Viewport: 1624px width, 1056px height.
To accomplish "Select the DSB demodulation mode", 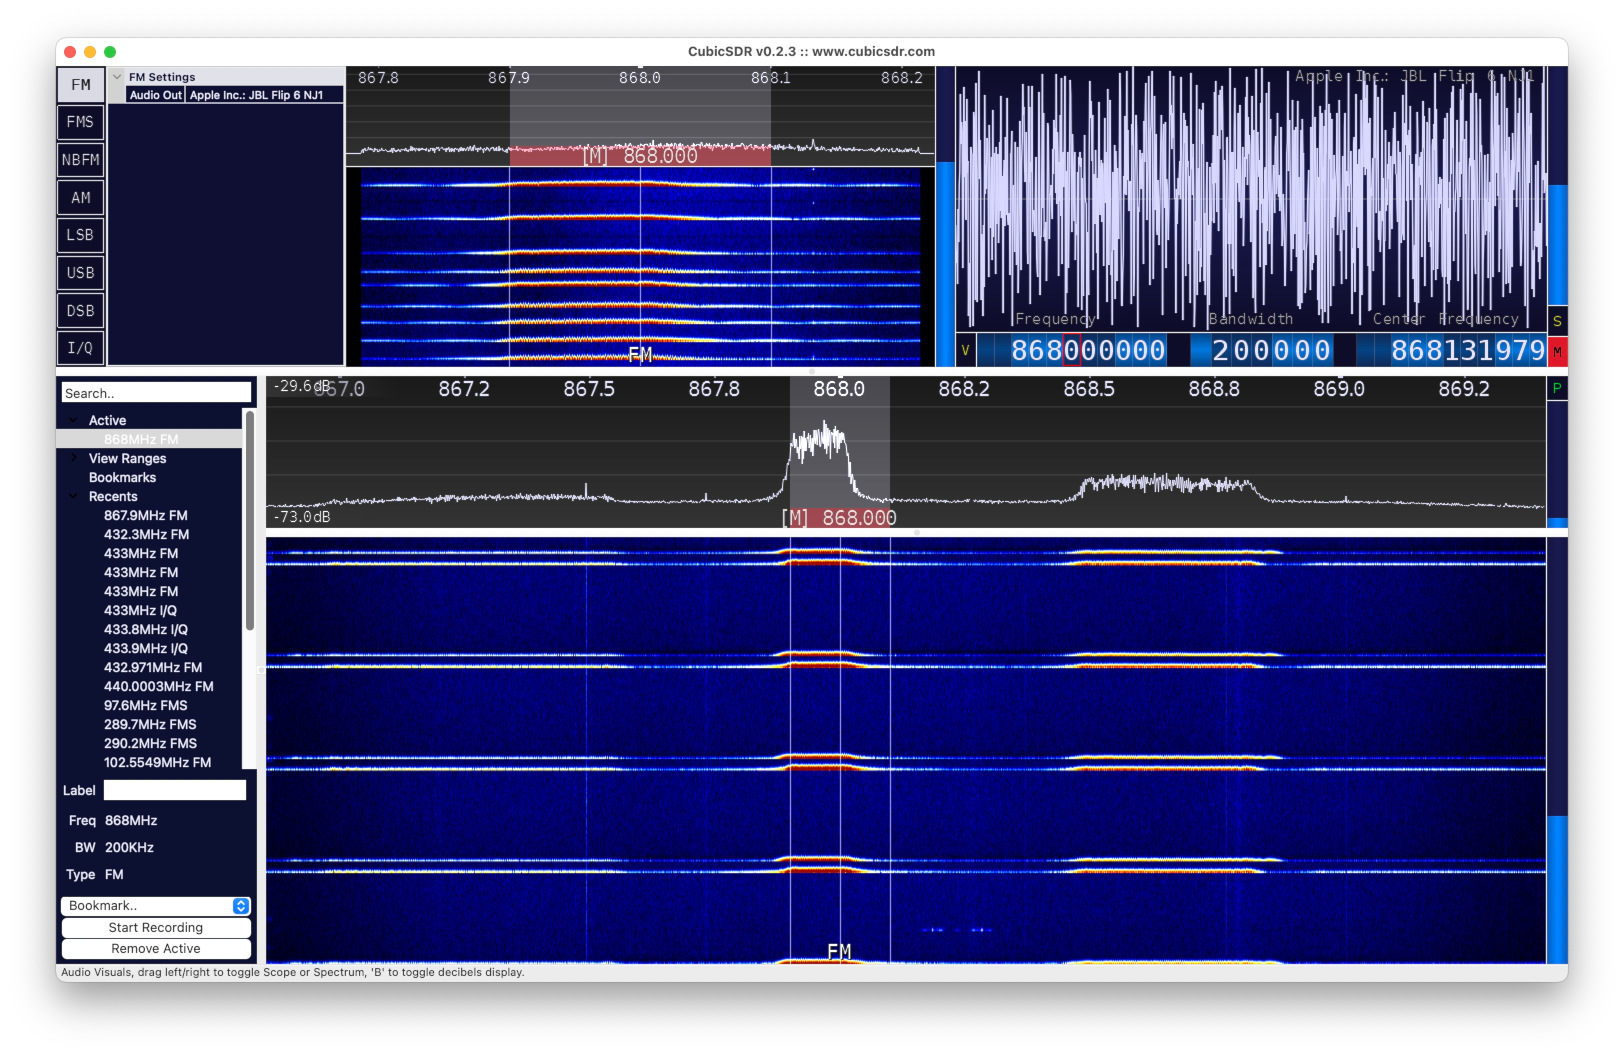I will pyautogui.click(x=80, y=310).
